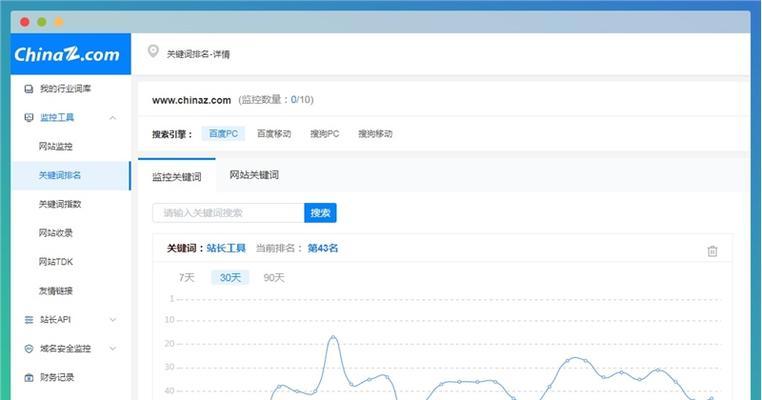Open 我的行业词库 database icon
Image resolution: width=762 pixels, height=400 pixels.
click(29, 89)
